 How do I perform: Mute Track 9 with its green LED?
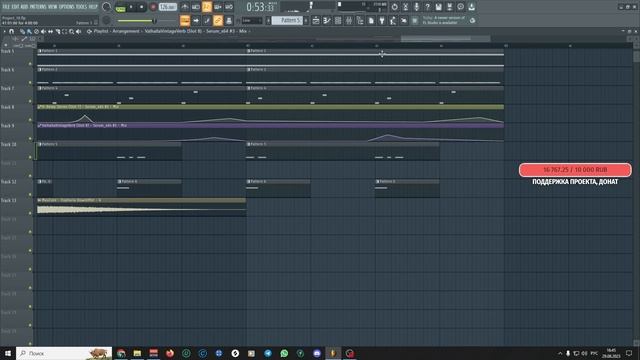coord(30,139)
